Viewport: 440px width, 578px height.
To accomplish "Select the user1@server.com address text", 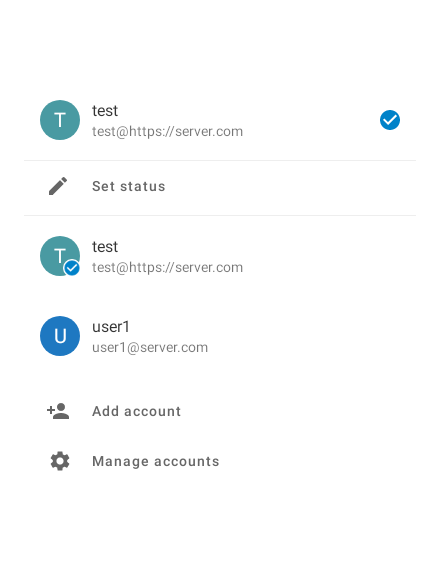I will [150, 348].
